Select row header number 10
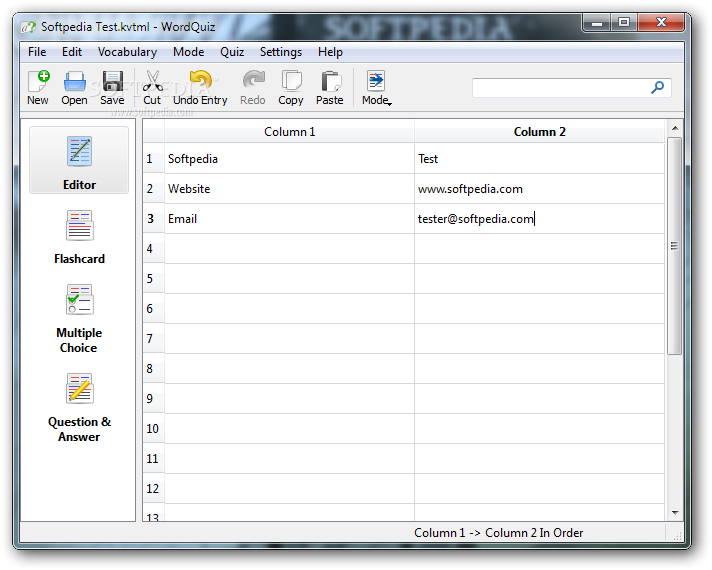712x570 pixels. (153, 428)
